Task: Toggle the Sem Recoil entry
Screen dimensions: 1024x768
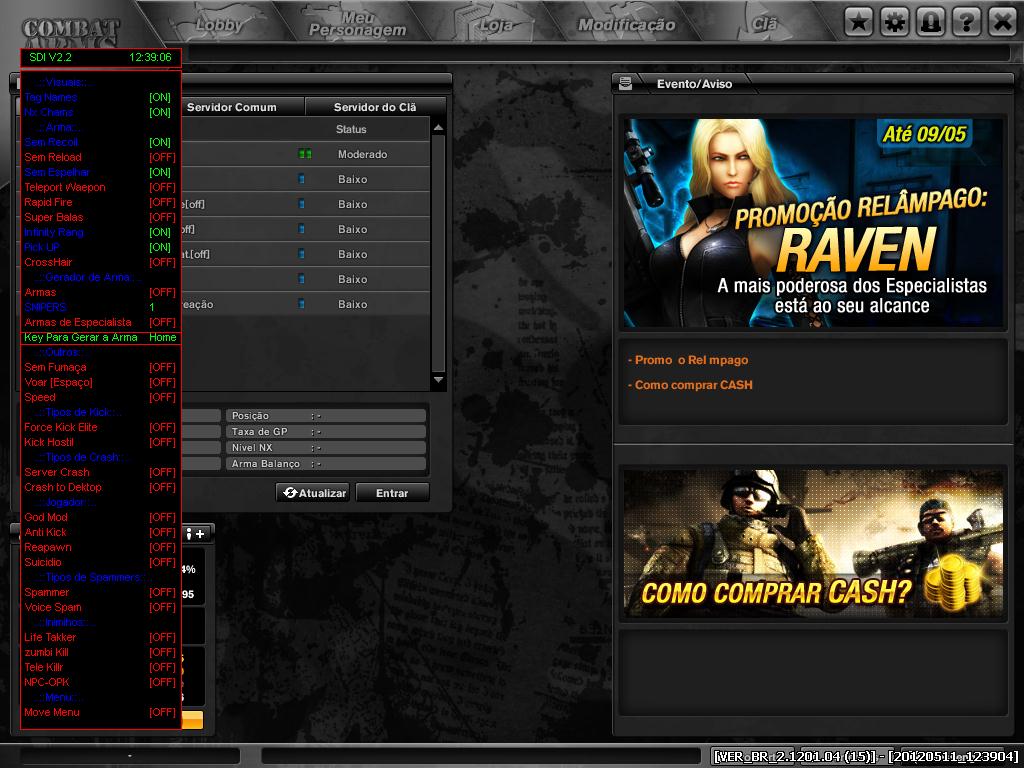Action: pos(98,142)
